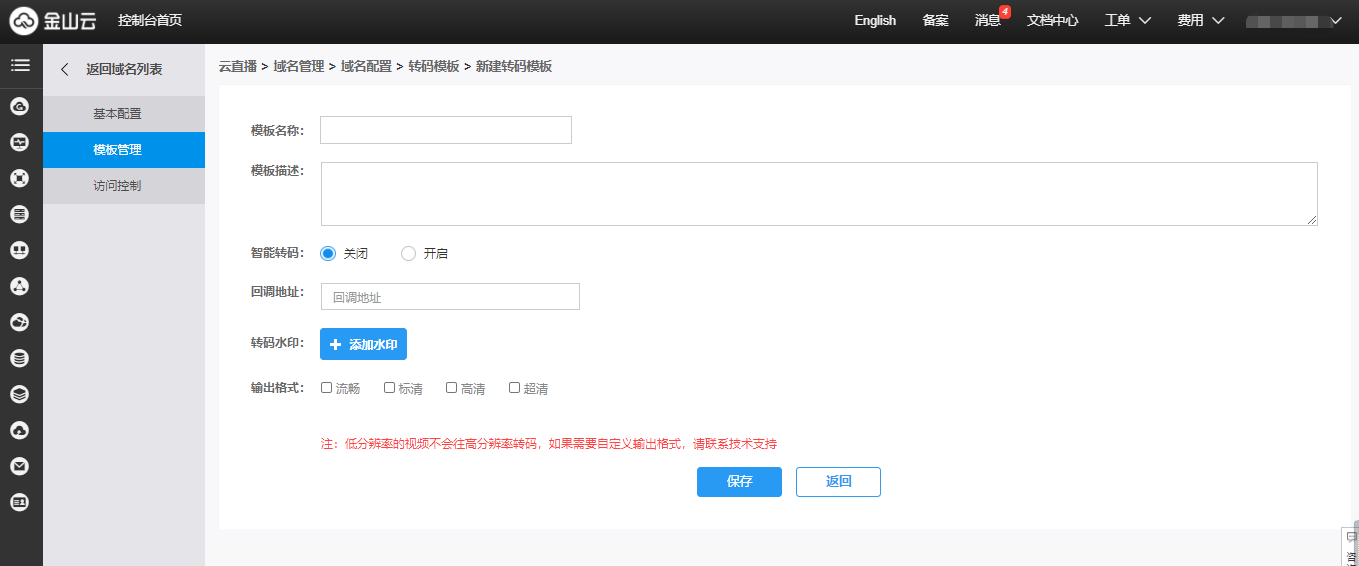The image size is (1359, 566).
Task: Click the lifebuoy ring icon in sidebar
Action: click(x=19, y=178)
